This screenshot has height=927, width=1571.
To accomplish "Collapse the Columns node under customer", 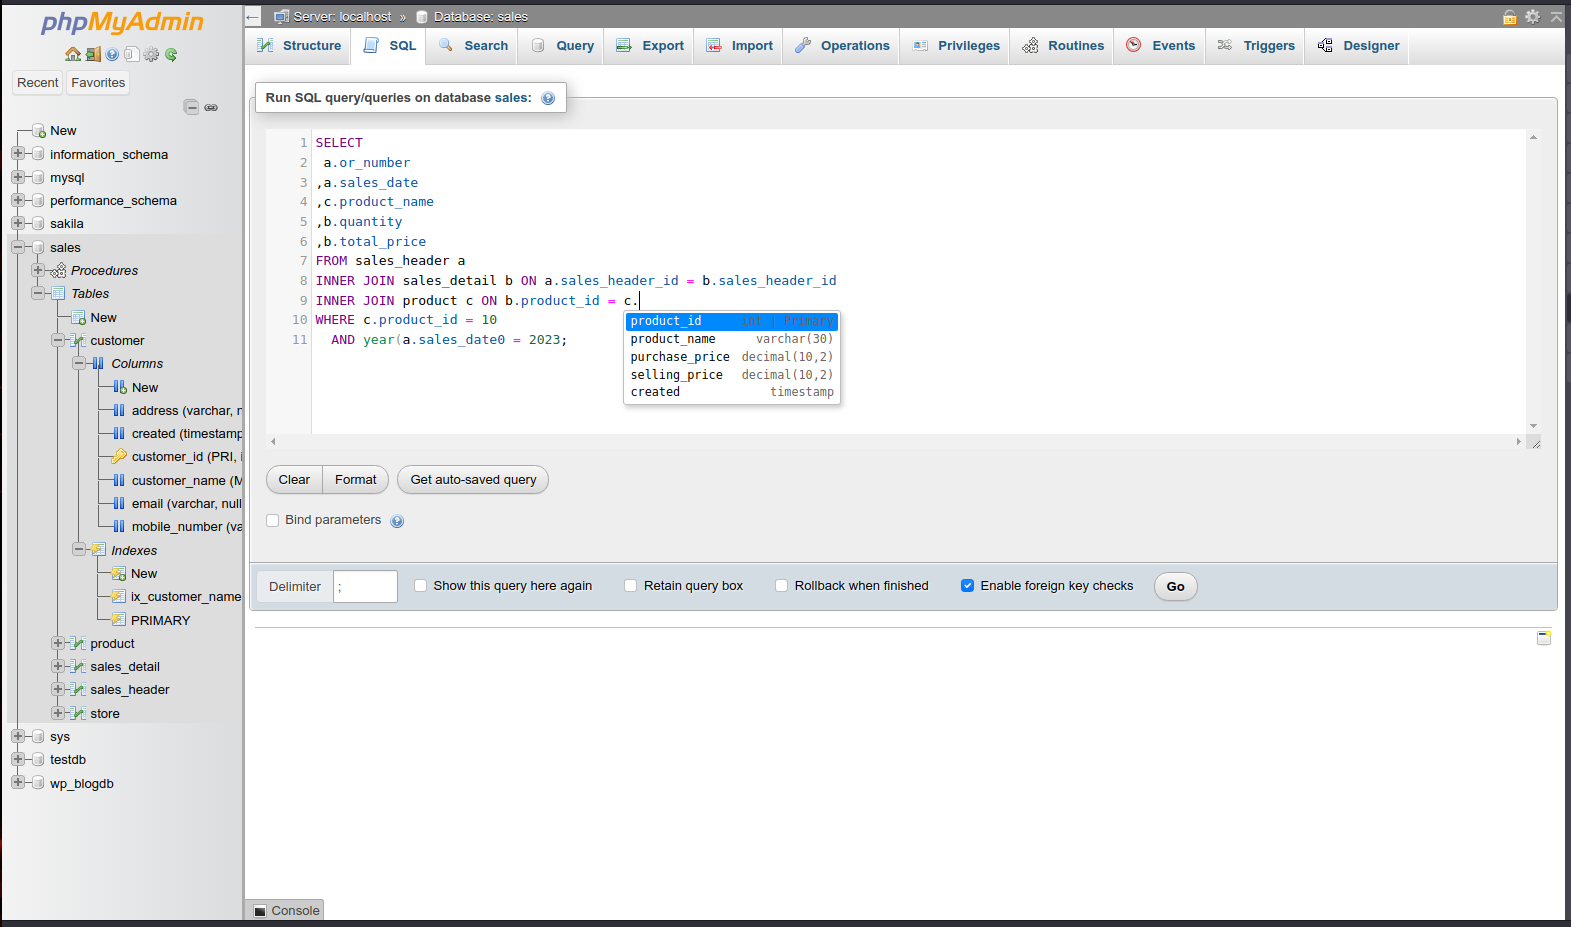I will tap(78, 363).
